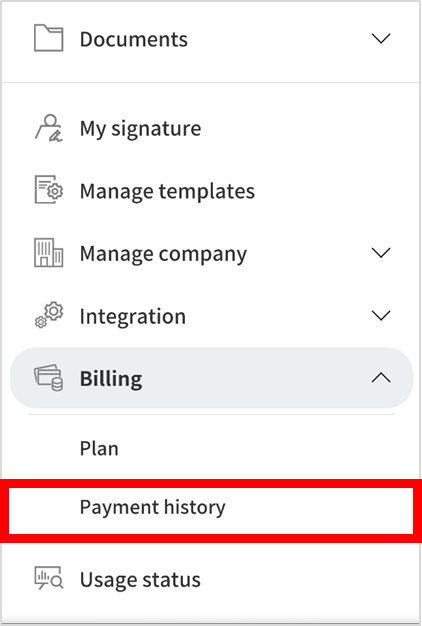Click the Manage company building icon

pyautogui.click(x=48, y=252)
